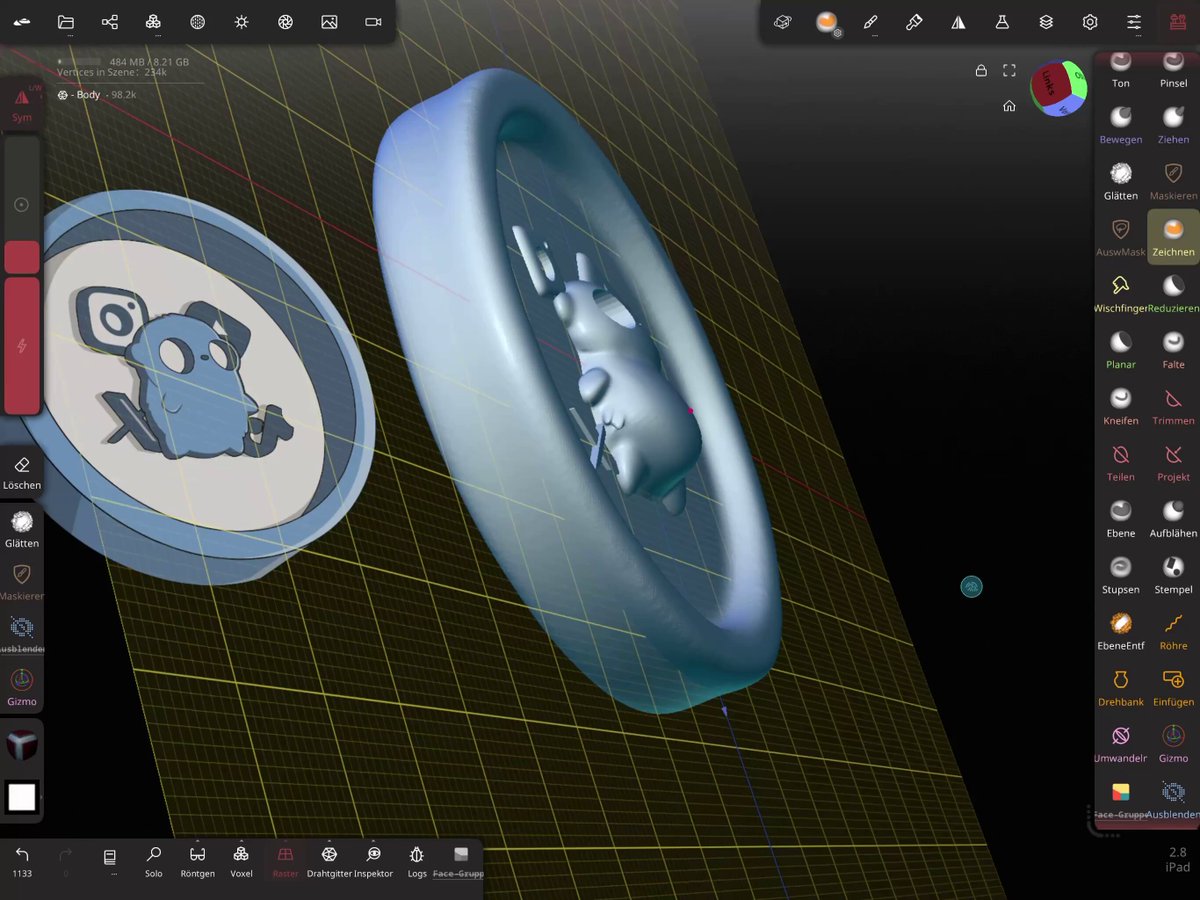Open the Symmetry triangle menu top bar

coord(958,22)
